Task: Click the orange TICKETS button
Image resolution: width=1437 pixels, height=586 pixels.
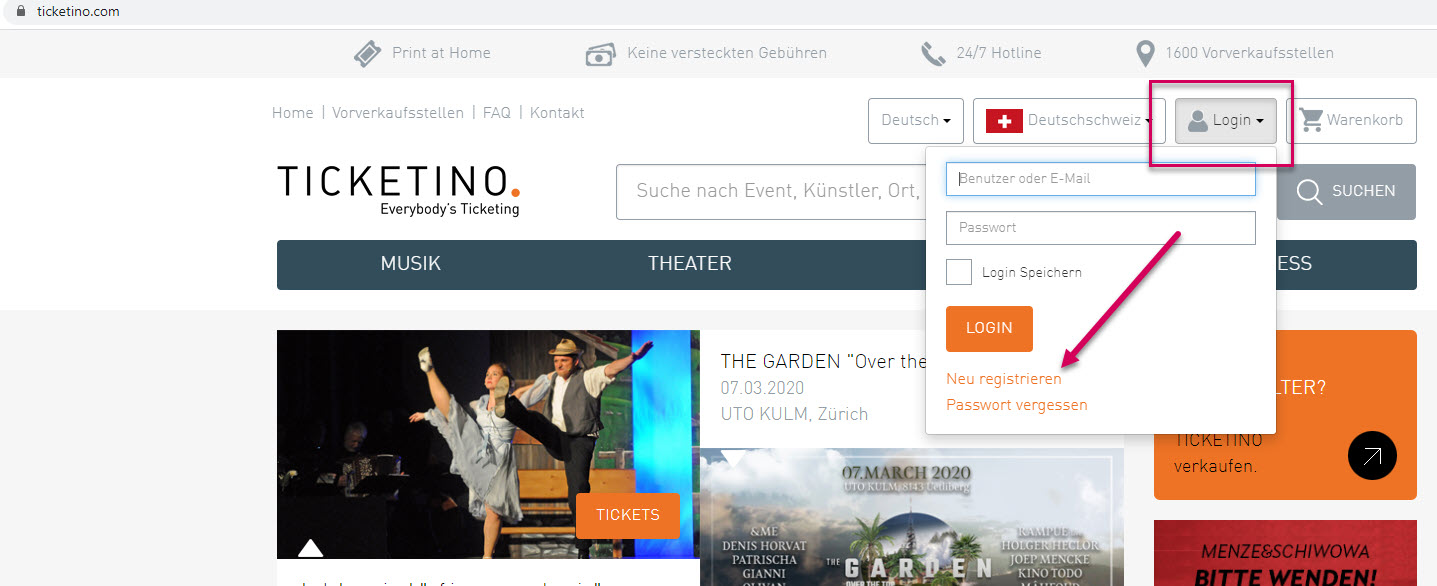Action: pyautogui.click(x=628, y=516)
